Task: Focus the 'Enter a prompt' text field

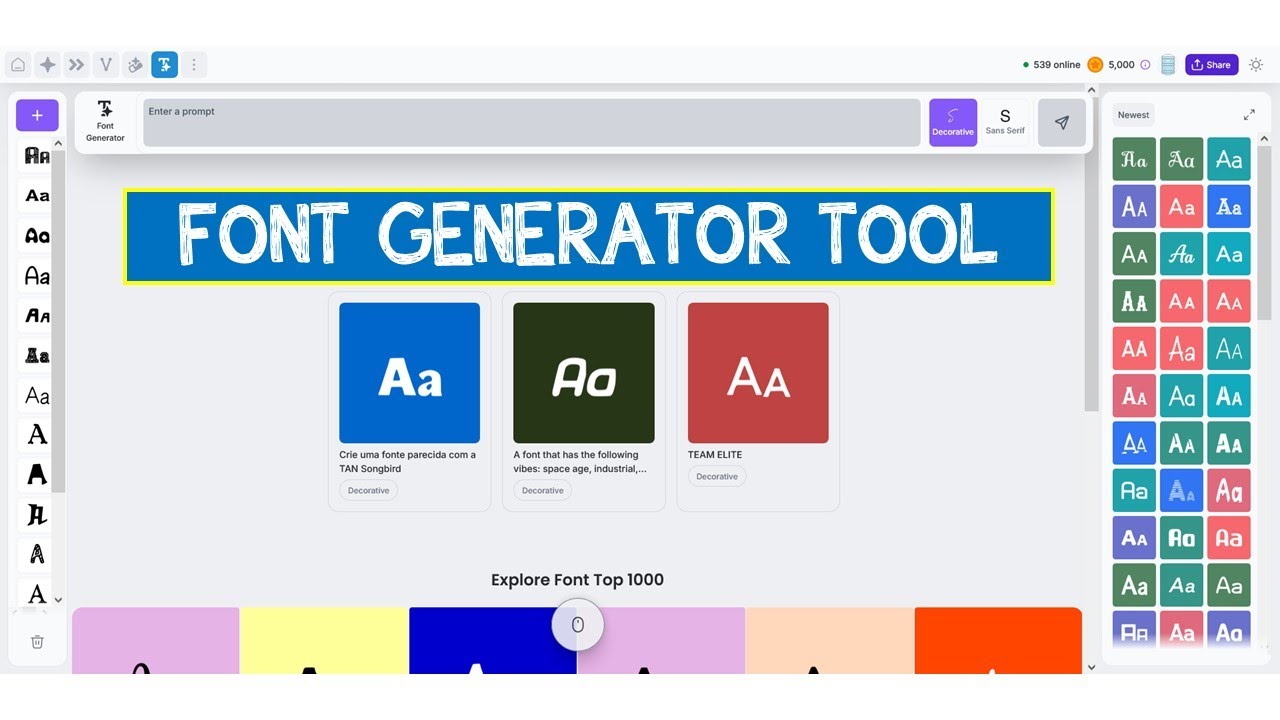Action: [x=531, y=123]
